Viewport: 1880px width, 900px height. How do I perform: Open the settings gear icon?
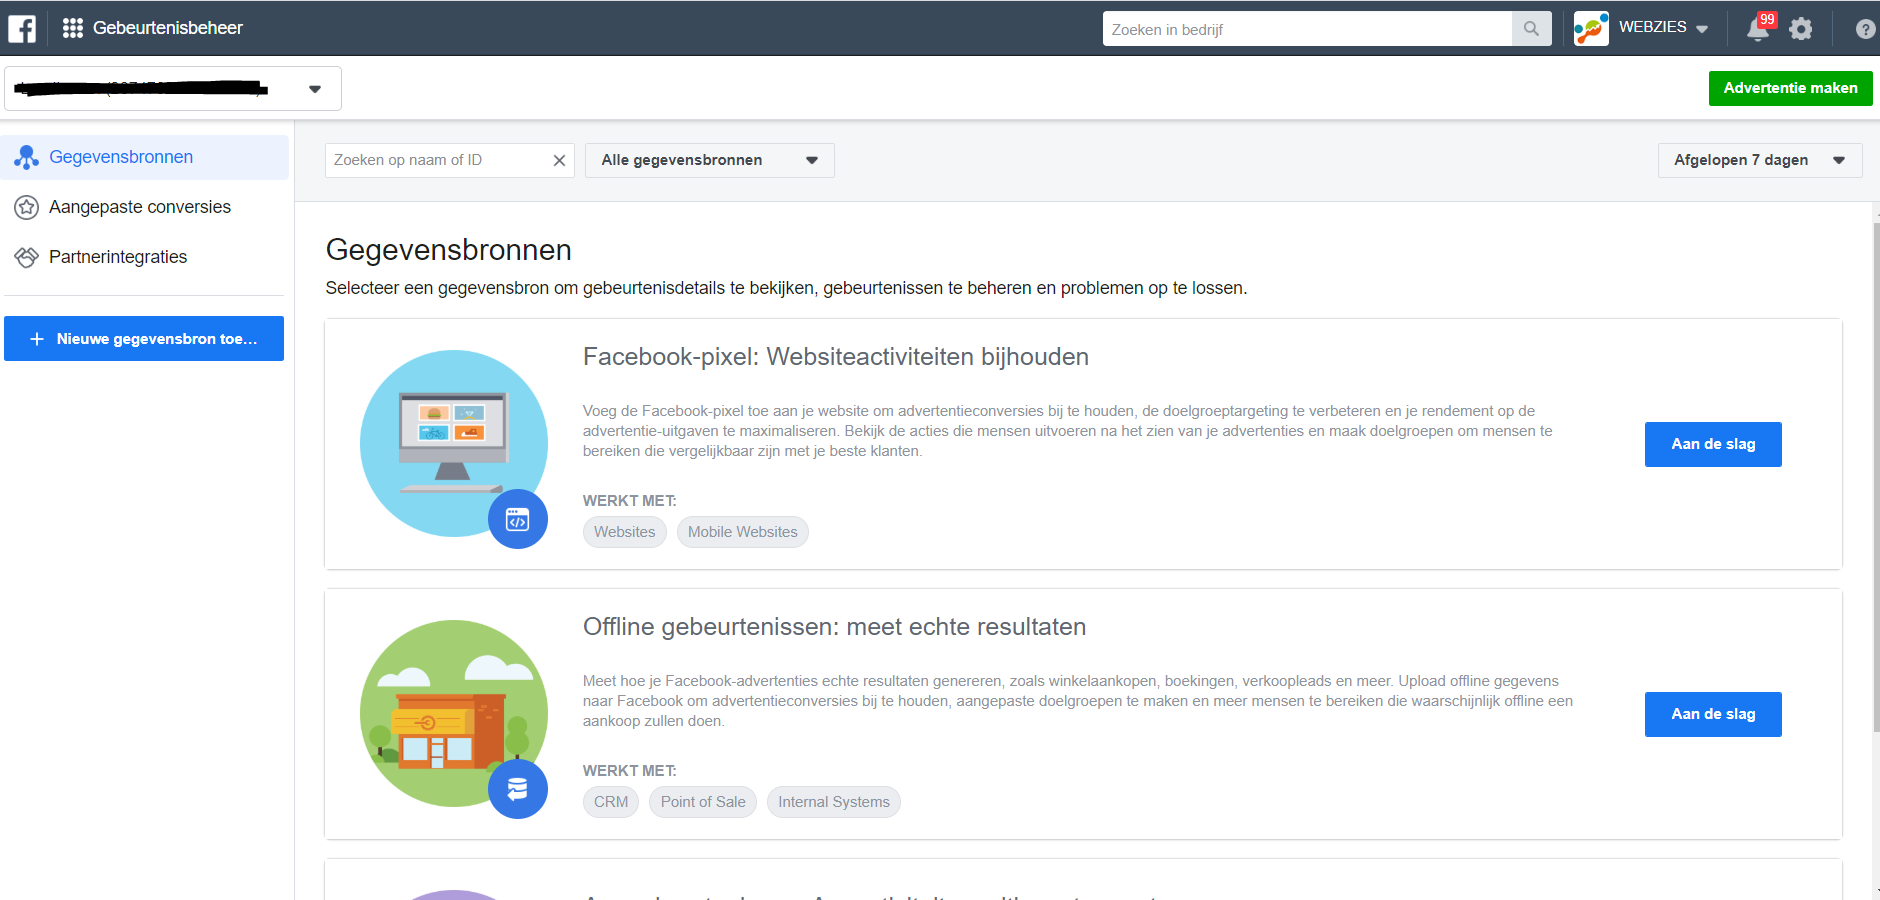[x=1801, y=29]
